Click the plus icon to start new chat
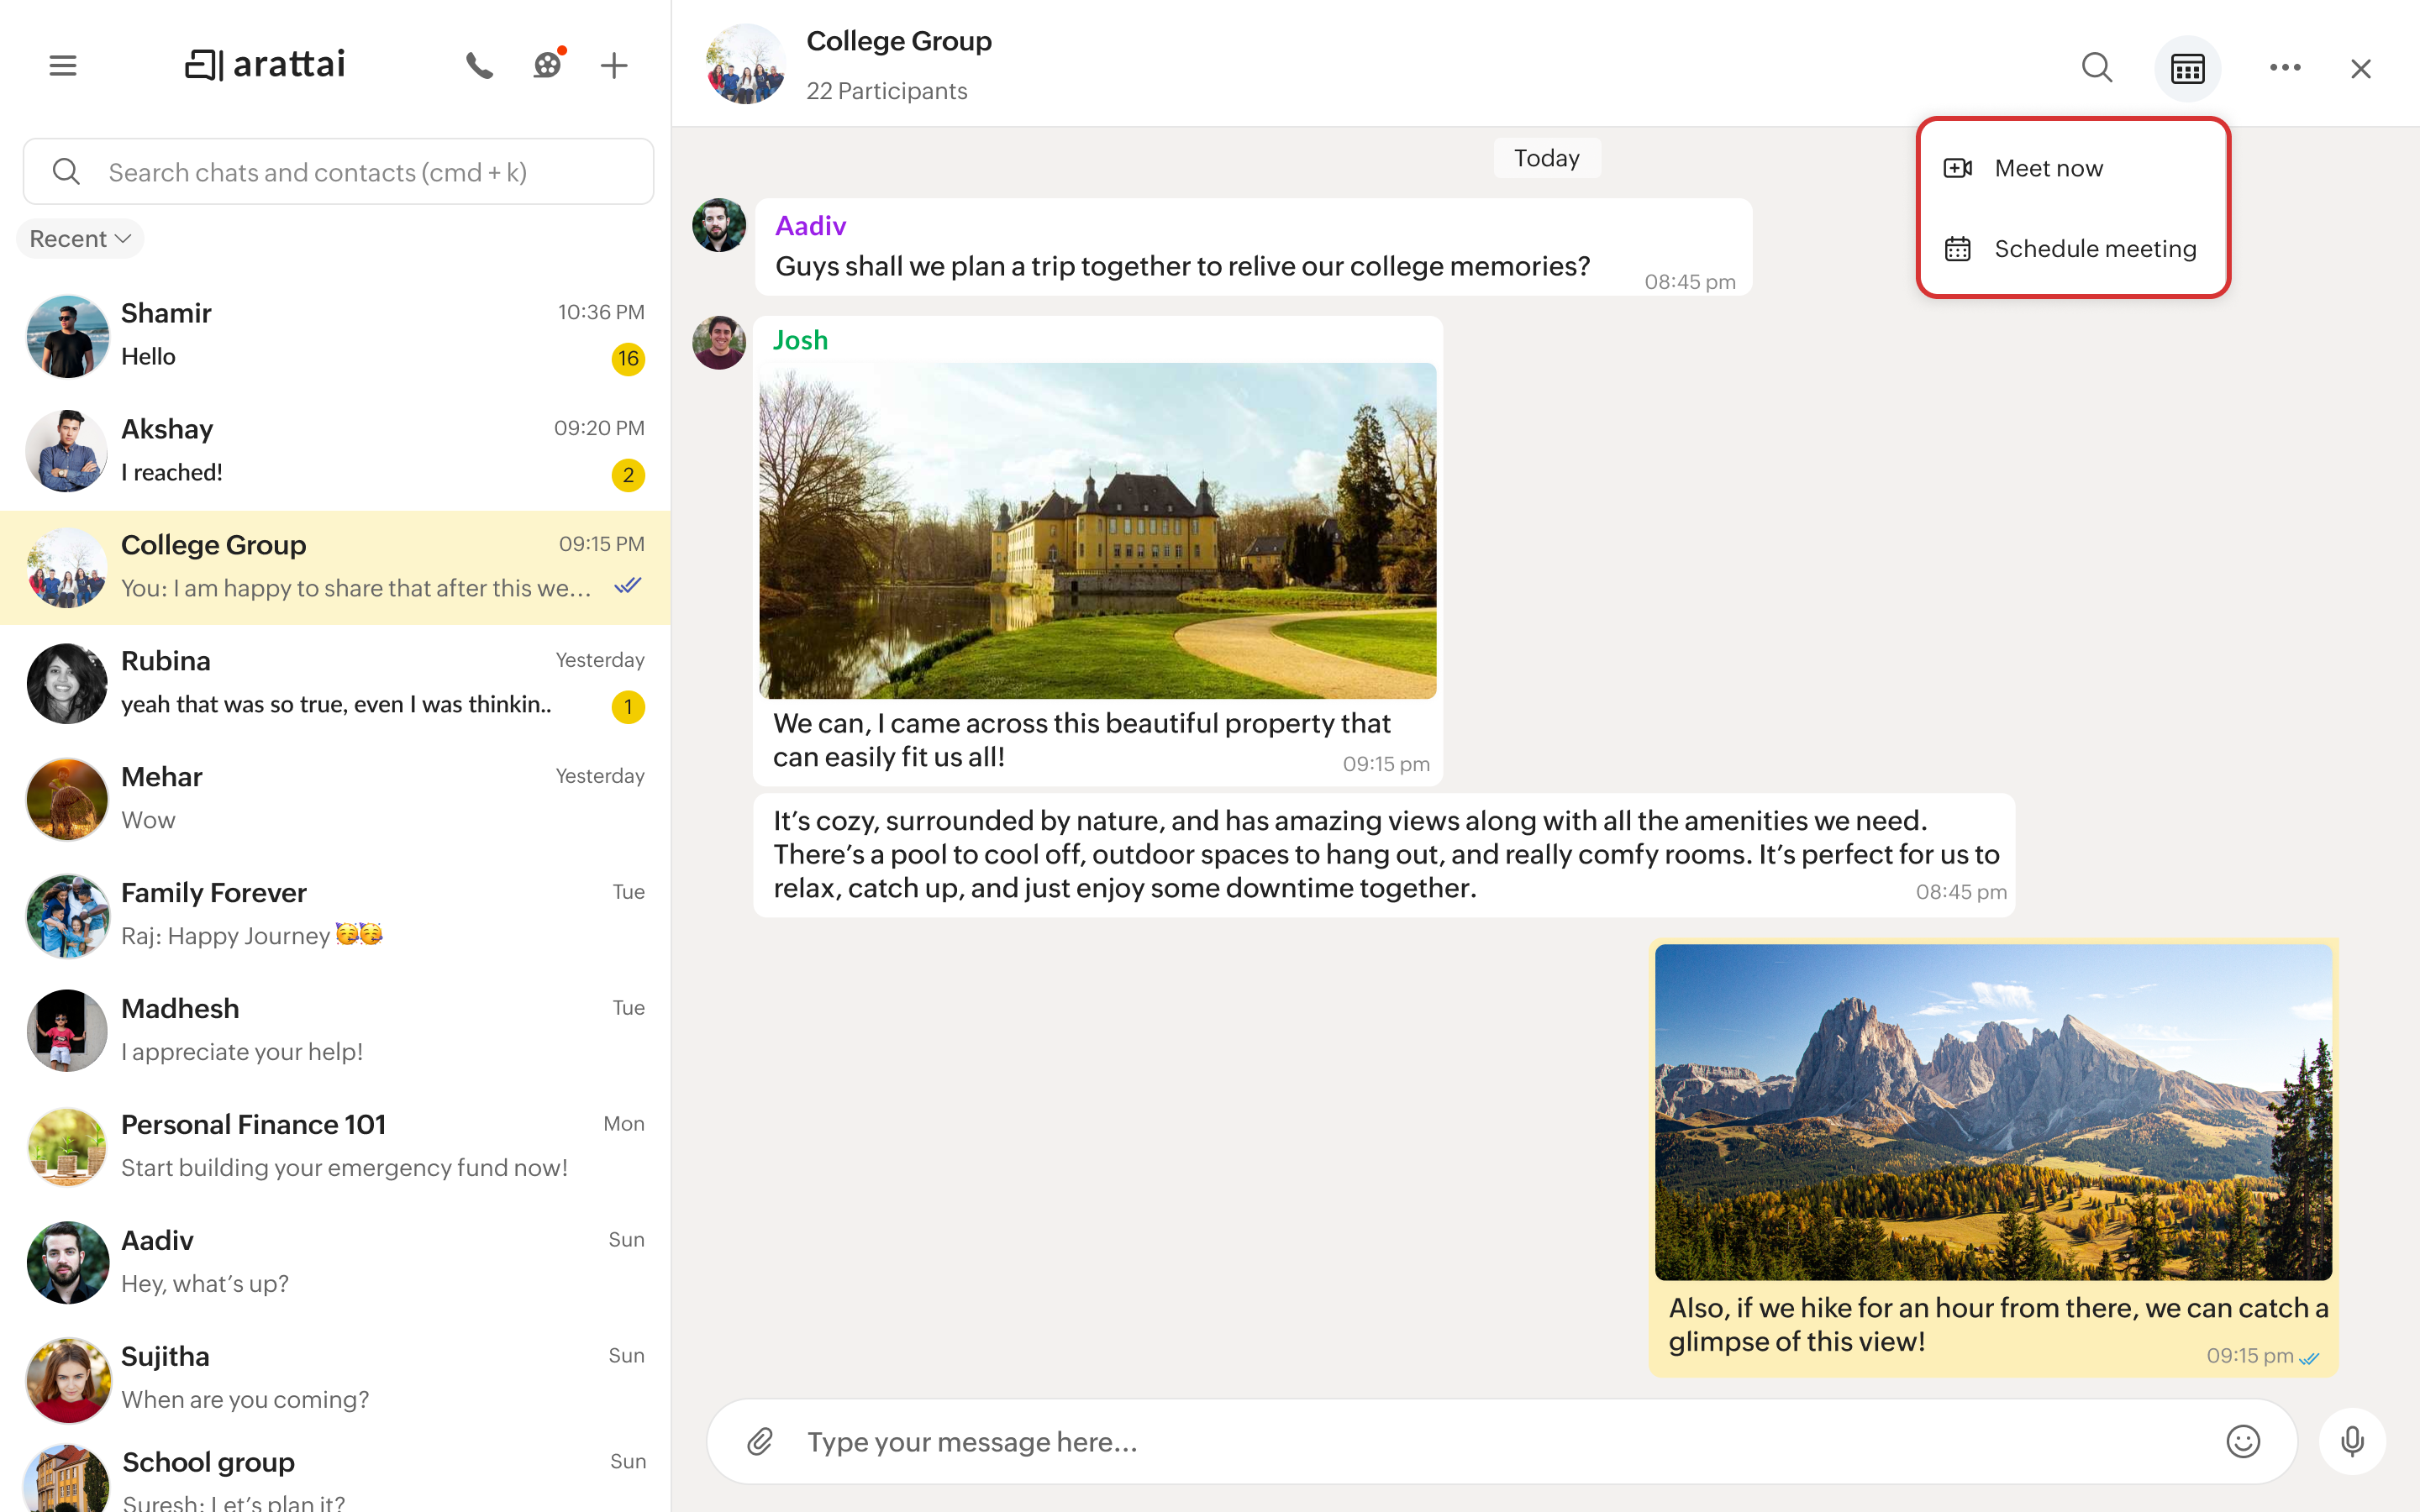This screenshot has height=1512, width=2420. tap(614, 66)
